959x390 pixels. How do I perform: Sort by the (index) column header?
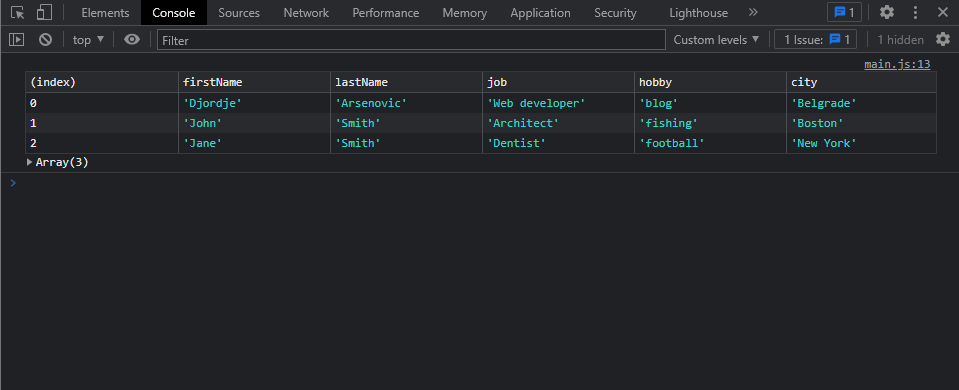pos(102,82)
